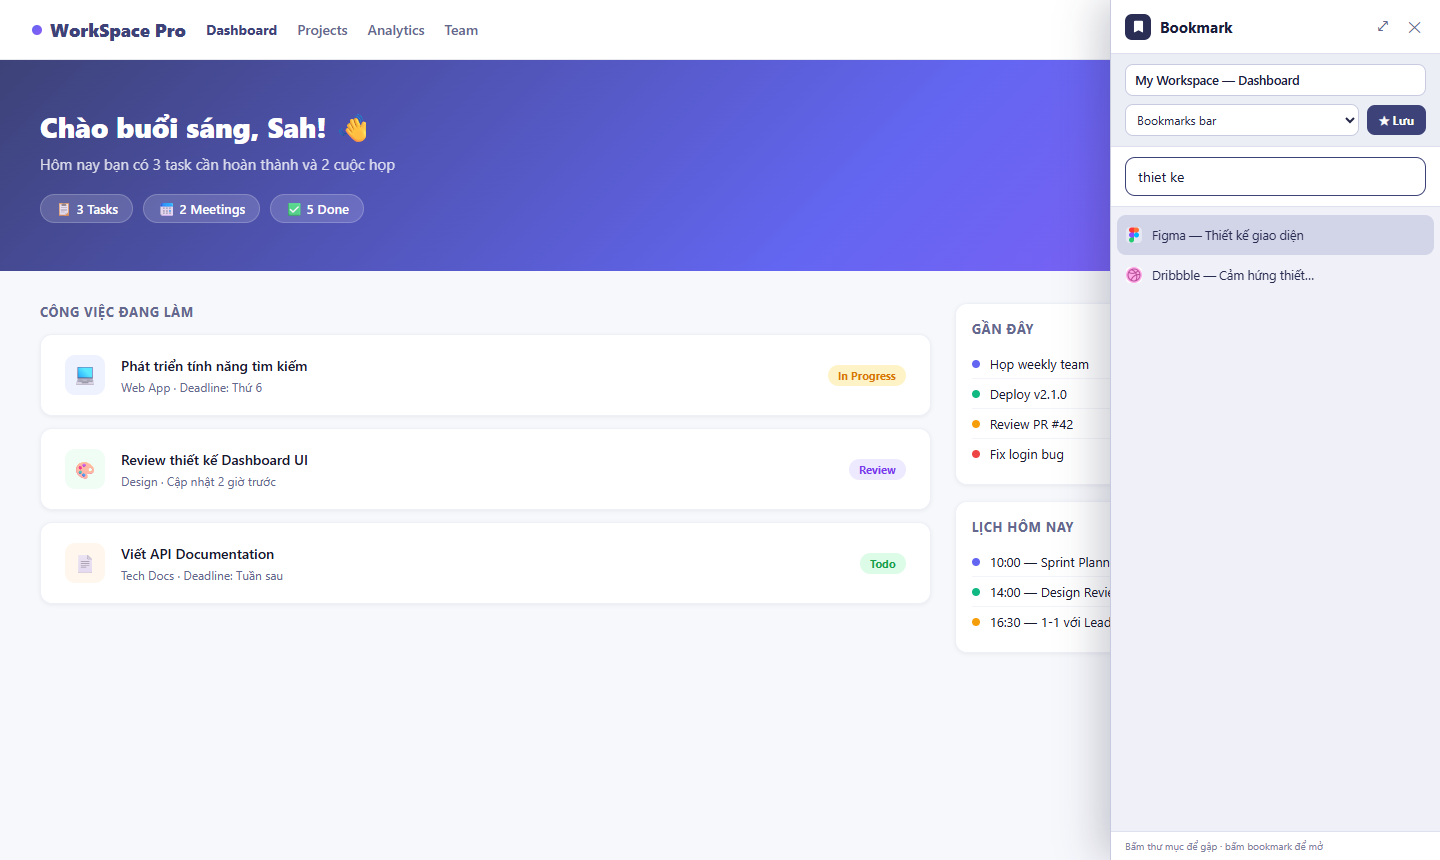Click the 'CÔNG VIỆC ĐANG LÀM' section heading
Image resolution: width=1440 pixels, height=860 pixels.
[x=117, y=312]
